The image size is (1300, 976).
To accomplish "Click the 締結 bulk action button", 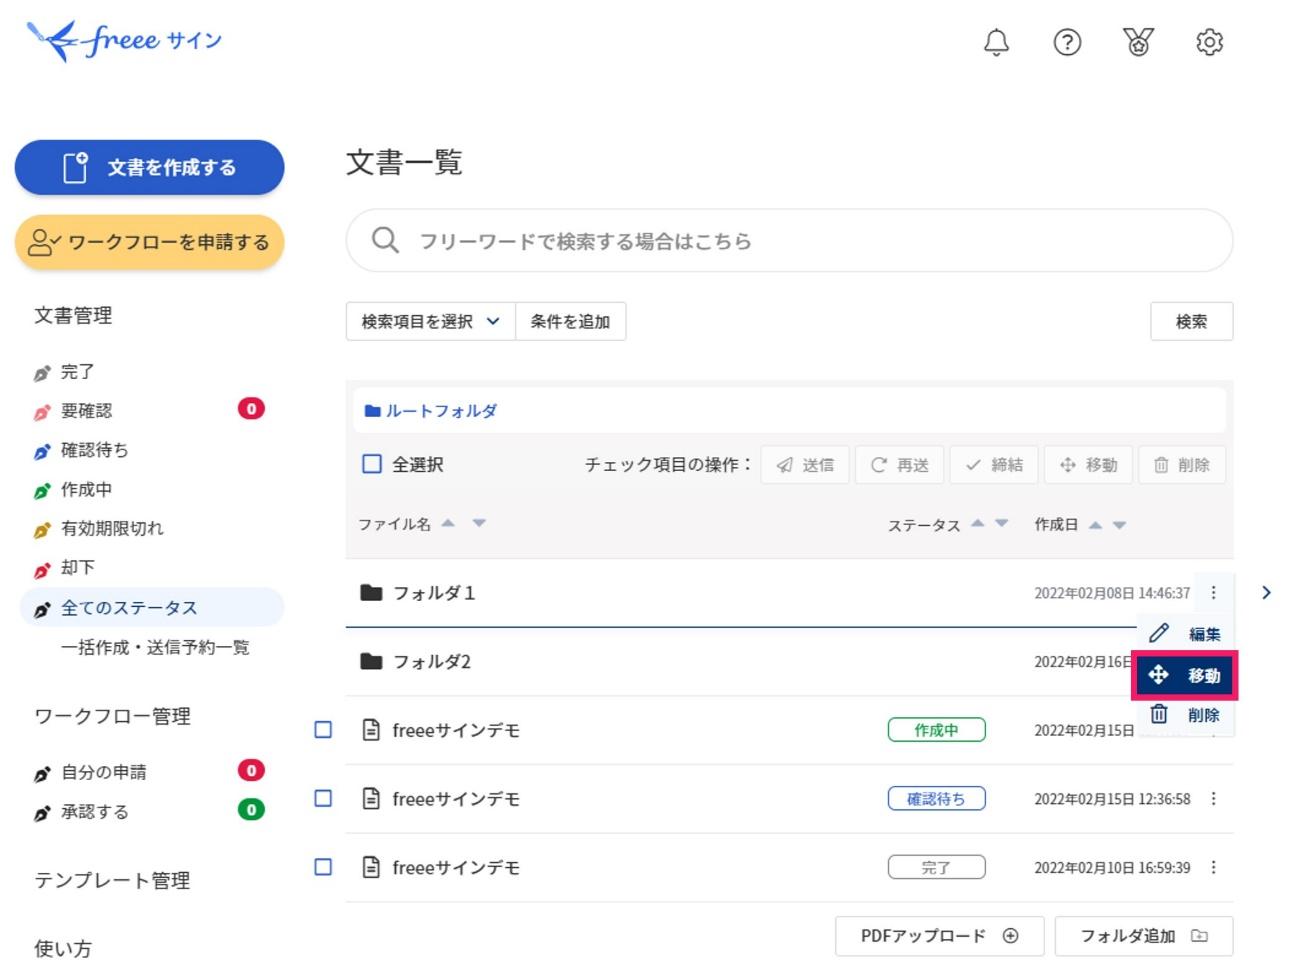I will (994, 465).
